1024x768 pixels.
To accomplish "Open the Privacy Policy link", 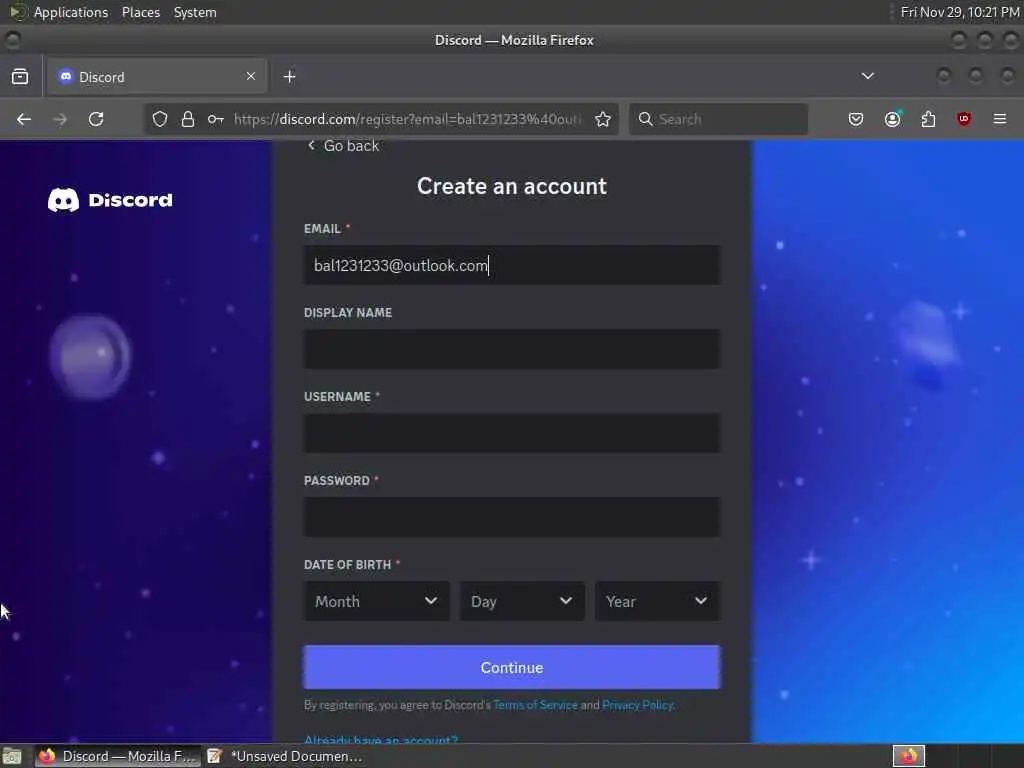I will point(637,705).
